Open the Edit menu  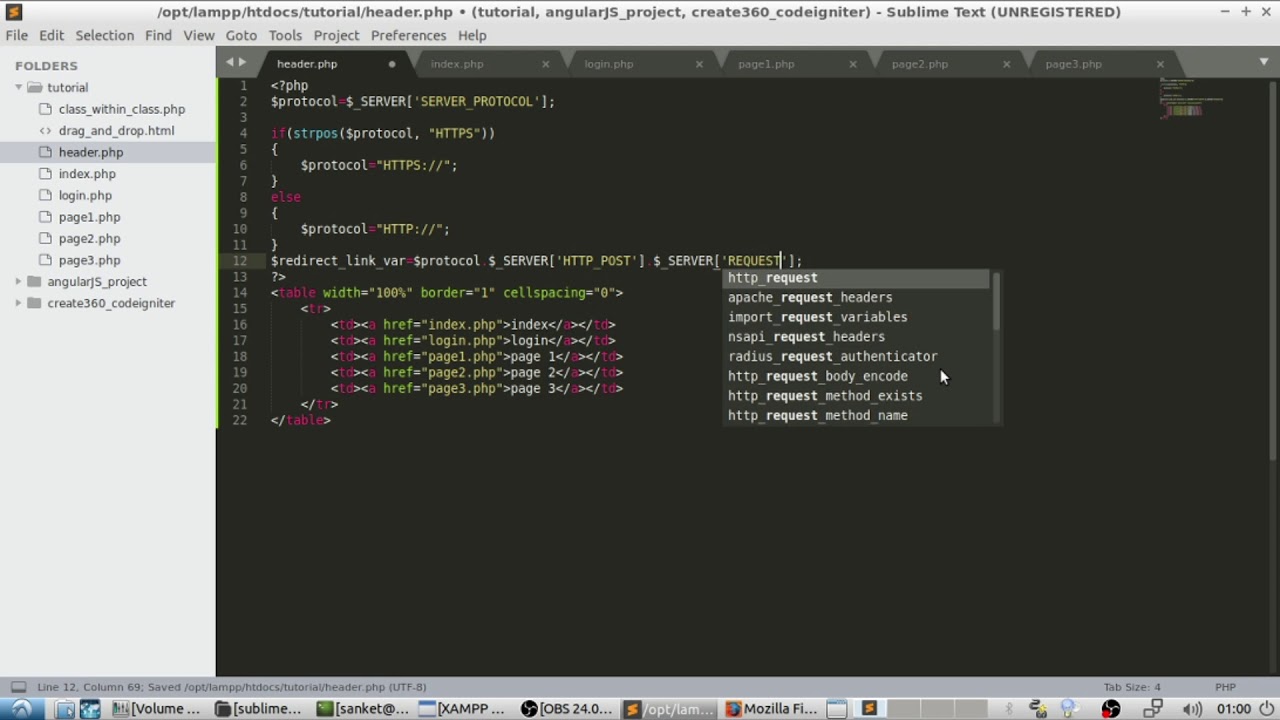(51, 35)
